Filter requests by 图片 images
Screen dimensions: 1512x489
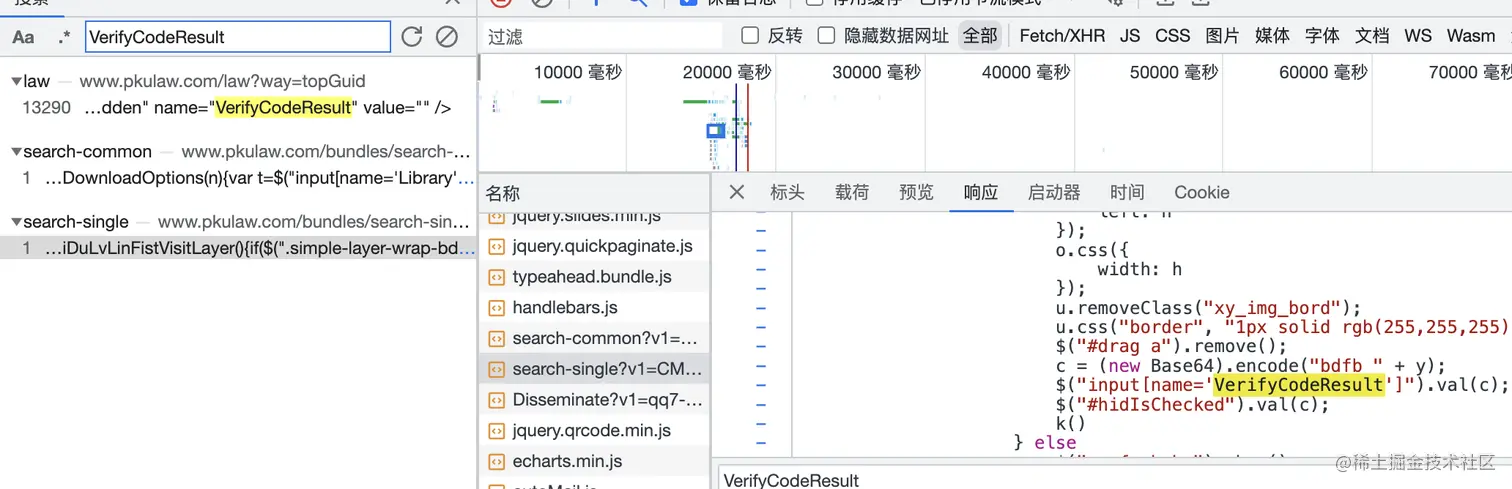tap(1222, 36)
